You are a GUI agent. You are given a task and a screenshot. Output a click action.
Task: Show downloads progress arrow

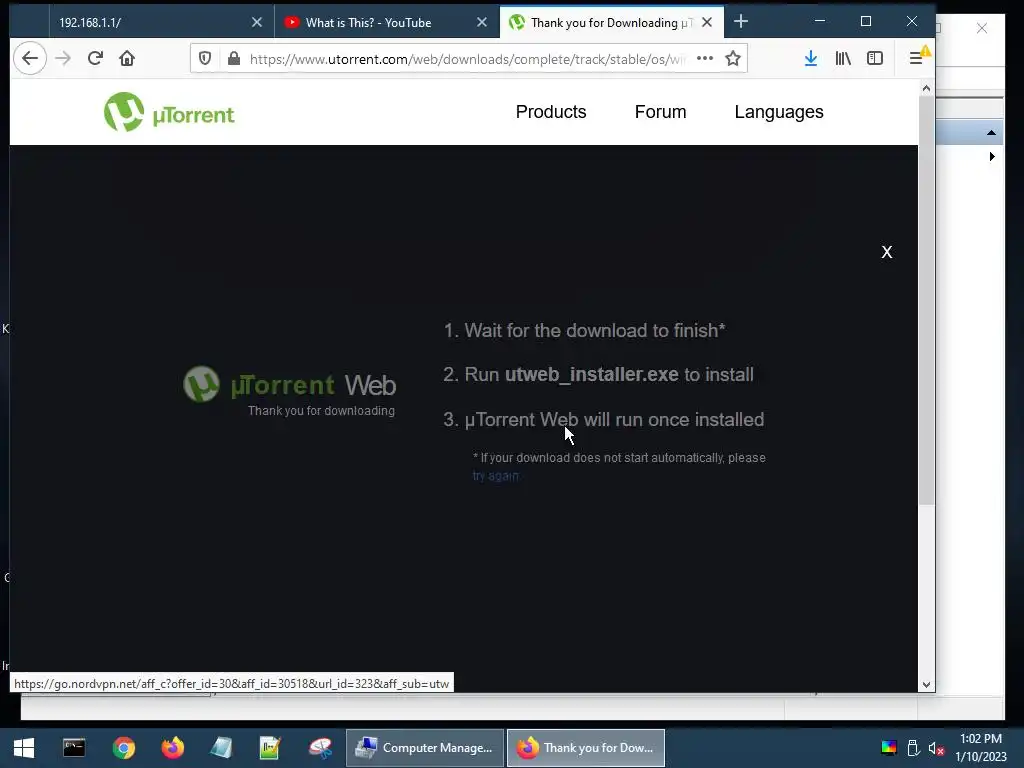pyautogui.click(x=810, y=58)
